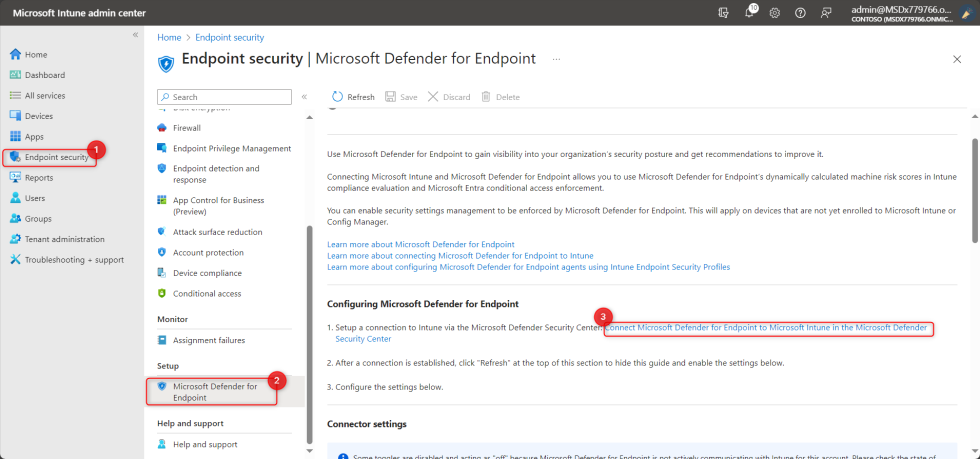Close the Microsoft Defender for Endpoint blade
The width and height of the screenshot is (980, 459).
[957, 59]
